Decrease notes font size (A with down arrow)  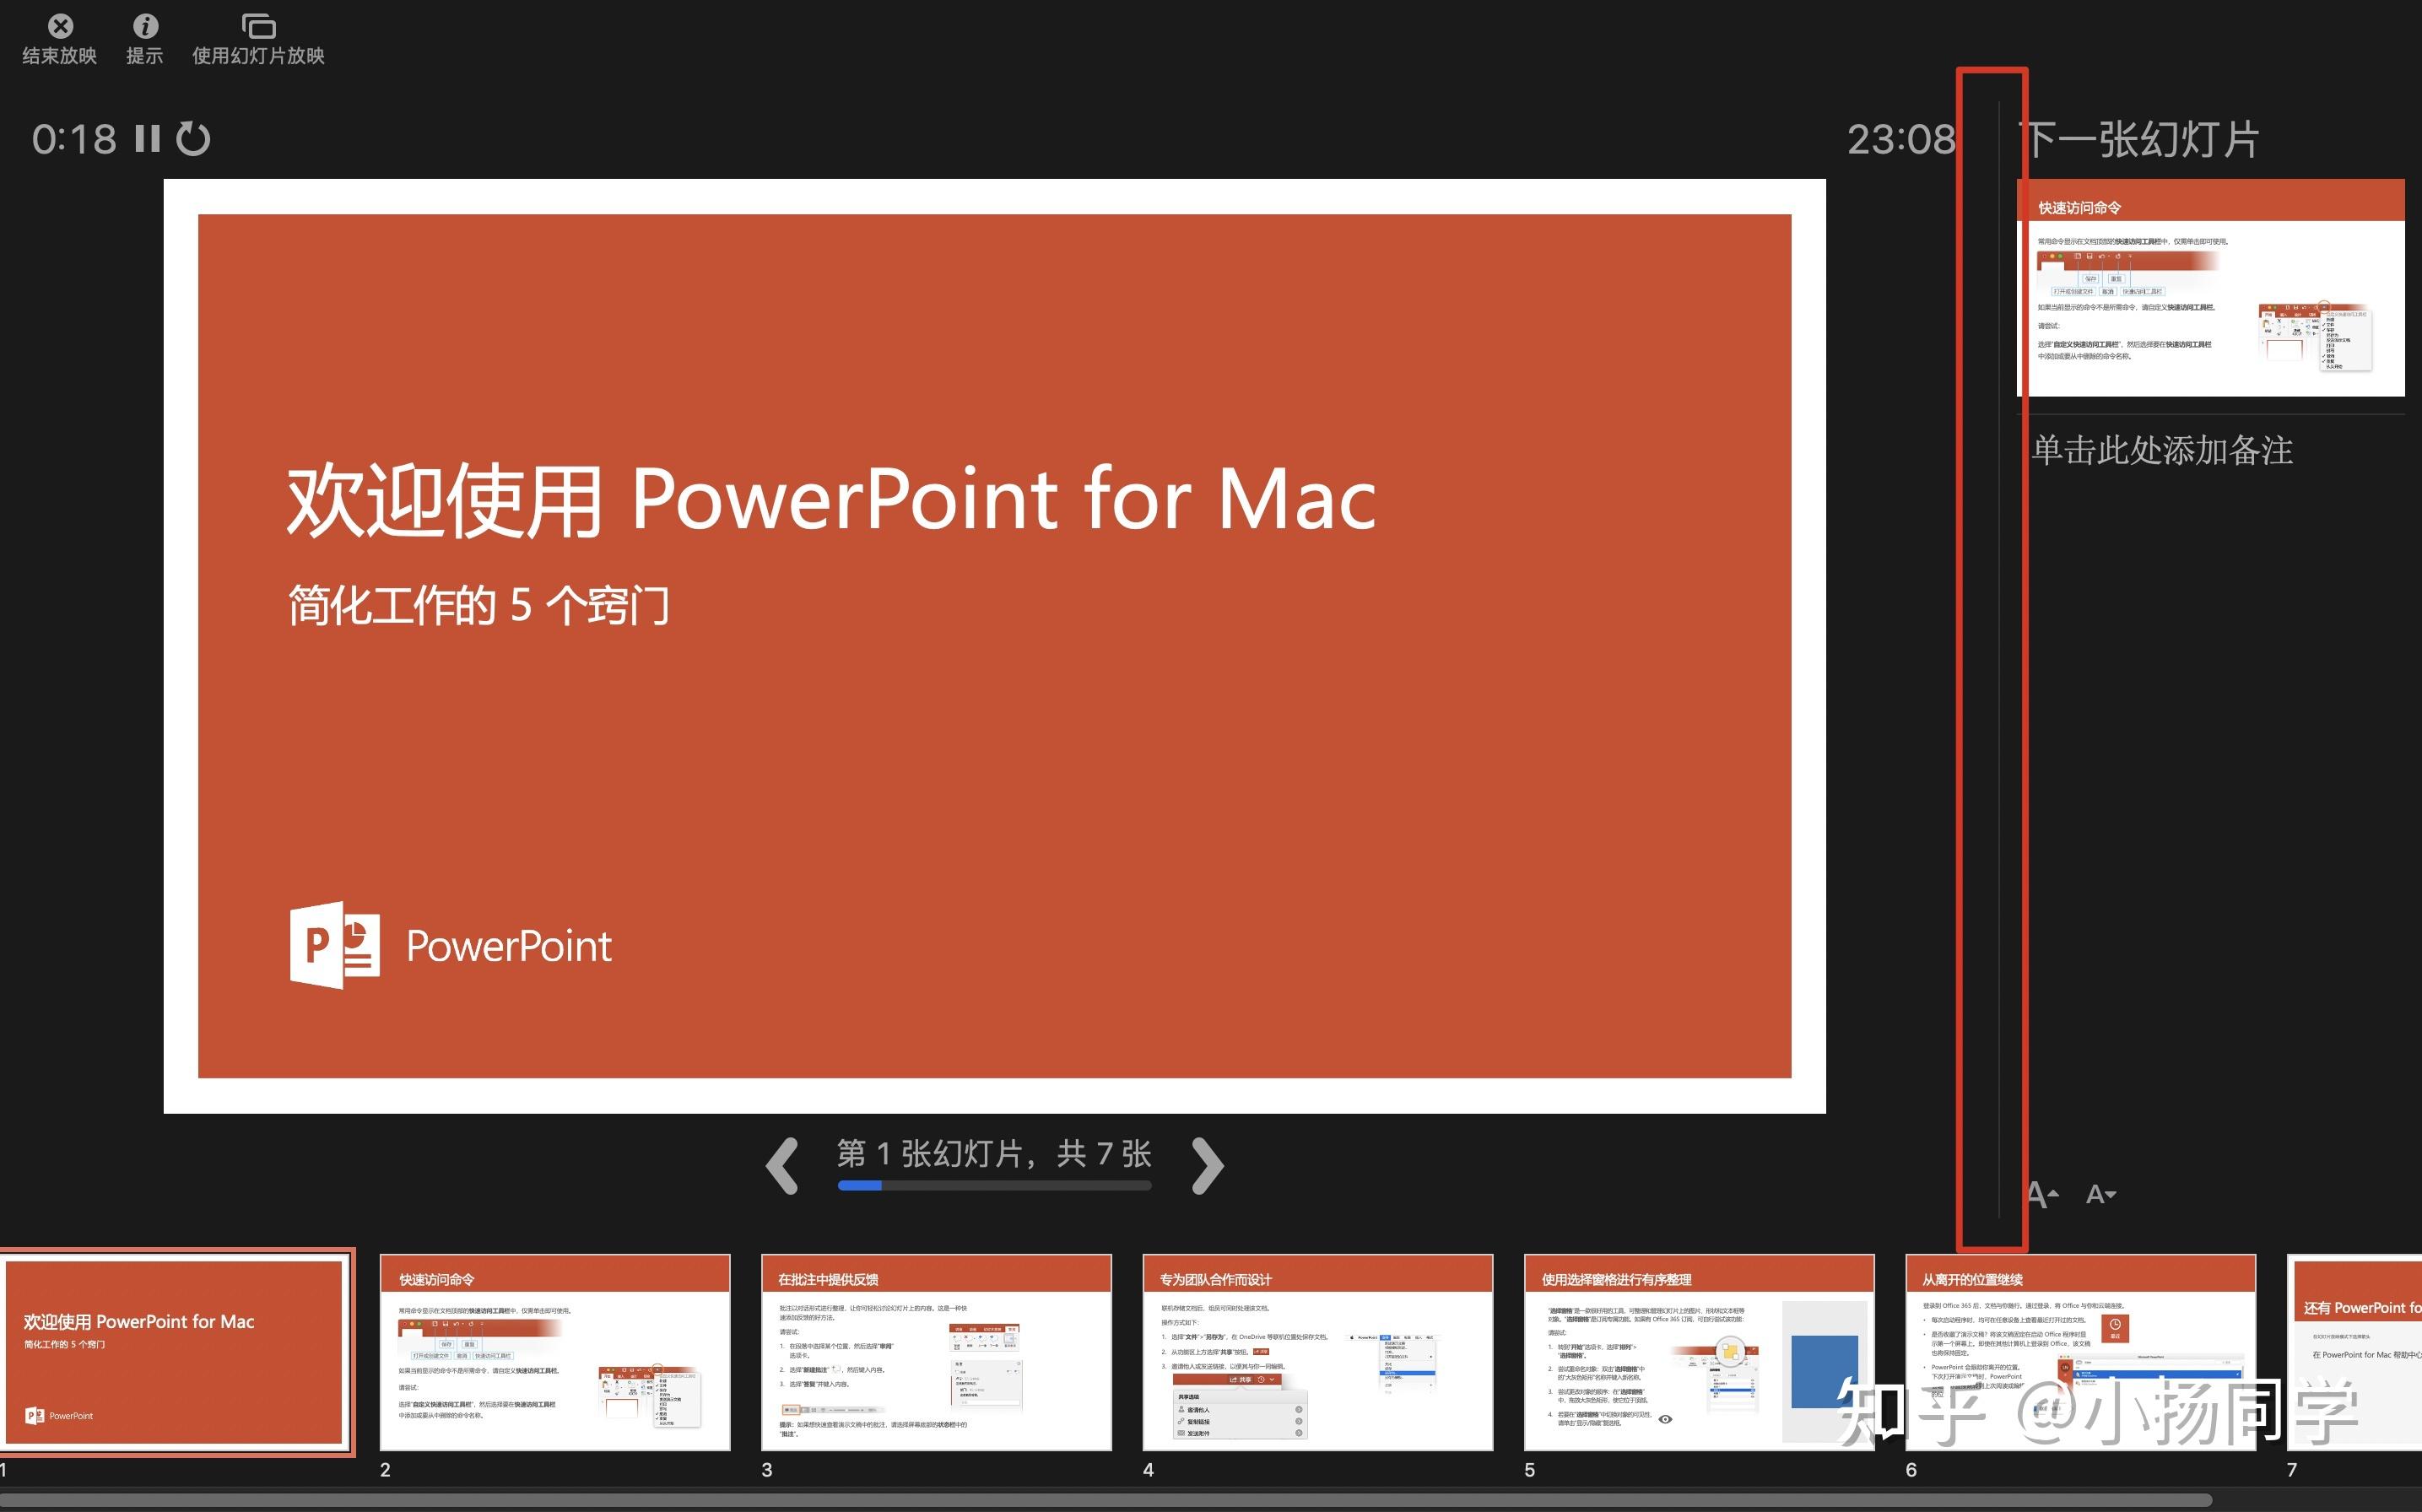[2101, 1194]
